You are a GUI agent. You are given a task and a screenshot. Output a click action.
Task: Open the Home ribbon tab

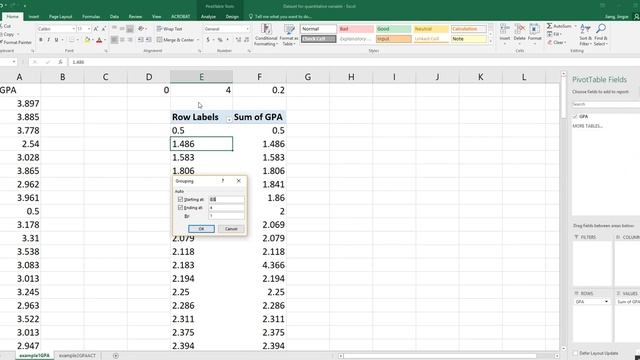coord(13,17)
